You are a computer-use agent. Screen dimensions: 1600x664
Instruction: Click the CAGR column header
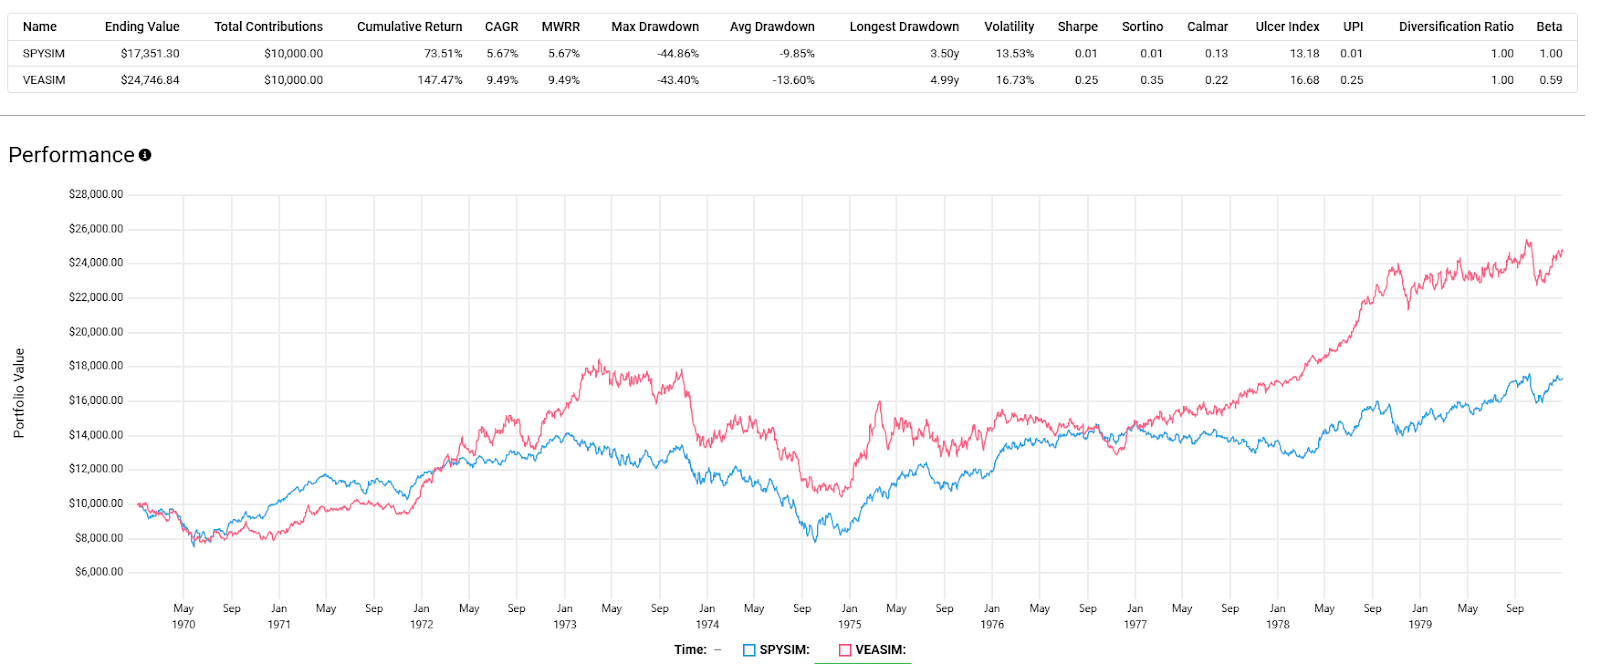click(x=502, y=27)
